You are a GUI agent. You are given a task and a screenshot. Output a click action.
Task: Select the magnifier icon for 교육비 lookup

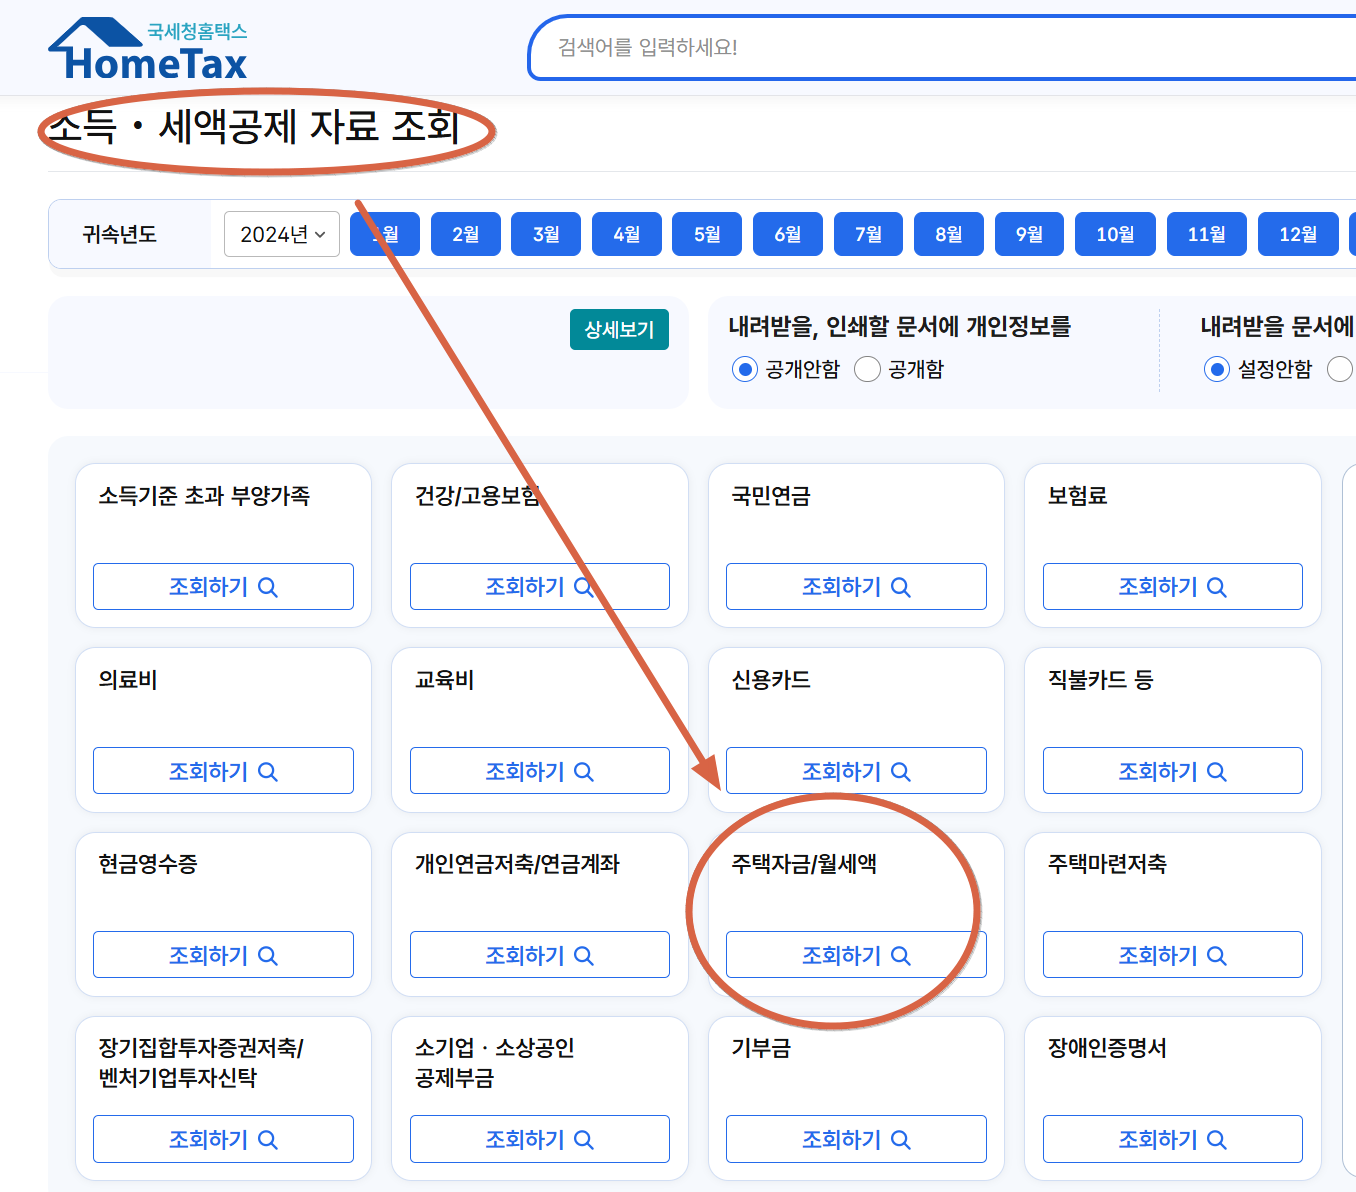coord(585,771)
